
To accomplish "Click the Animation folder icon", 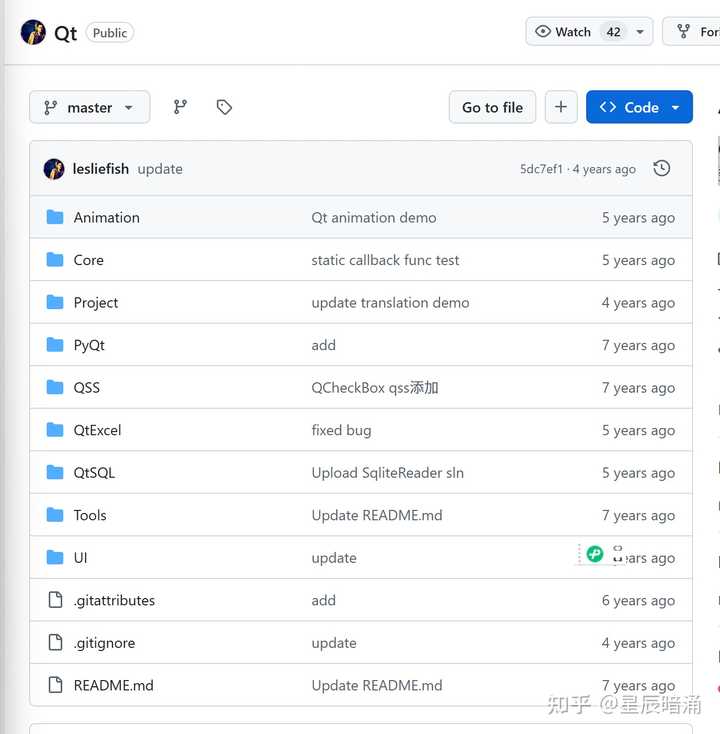I will [x=55, y=217].
